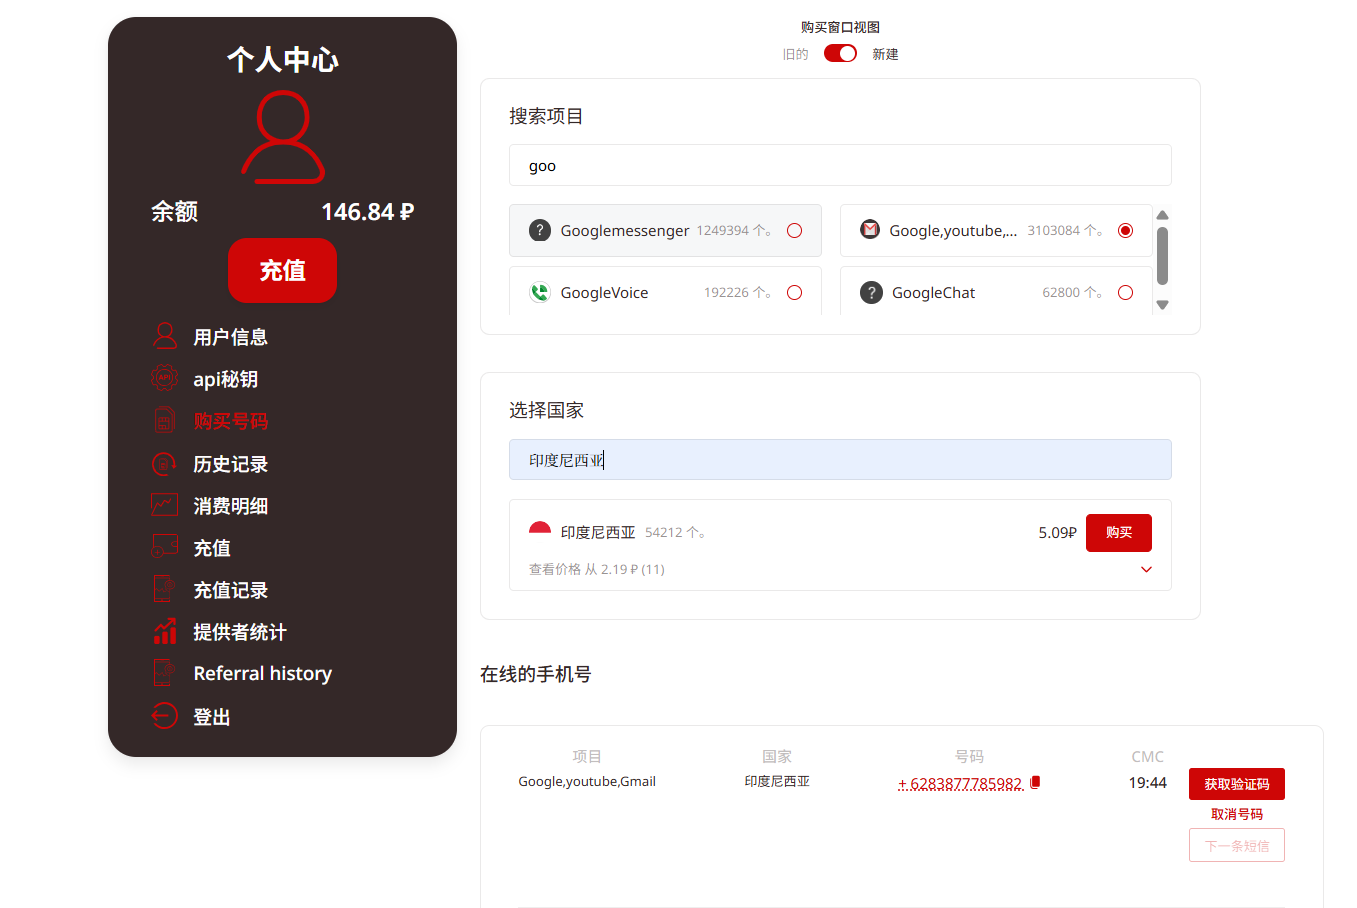Toggle the 旧的/新建 purchase window view switch
This screenshot has height=908, width=1357.
840,53
